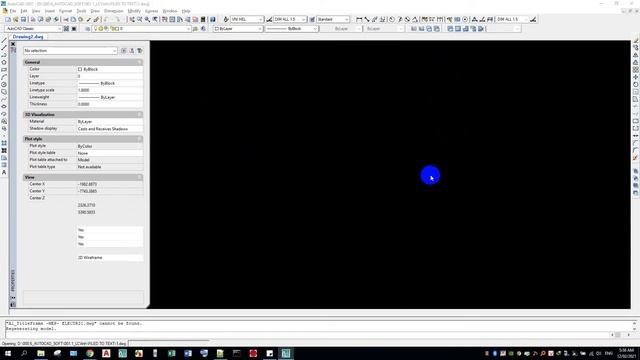
Task: Click the Aligned dimension toolbar icon
Action: [x=367, y=19]
